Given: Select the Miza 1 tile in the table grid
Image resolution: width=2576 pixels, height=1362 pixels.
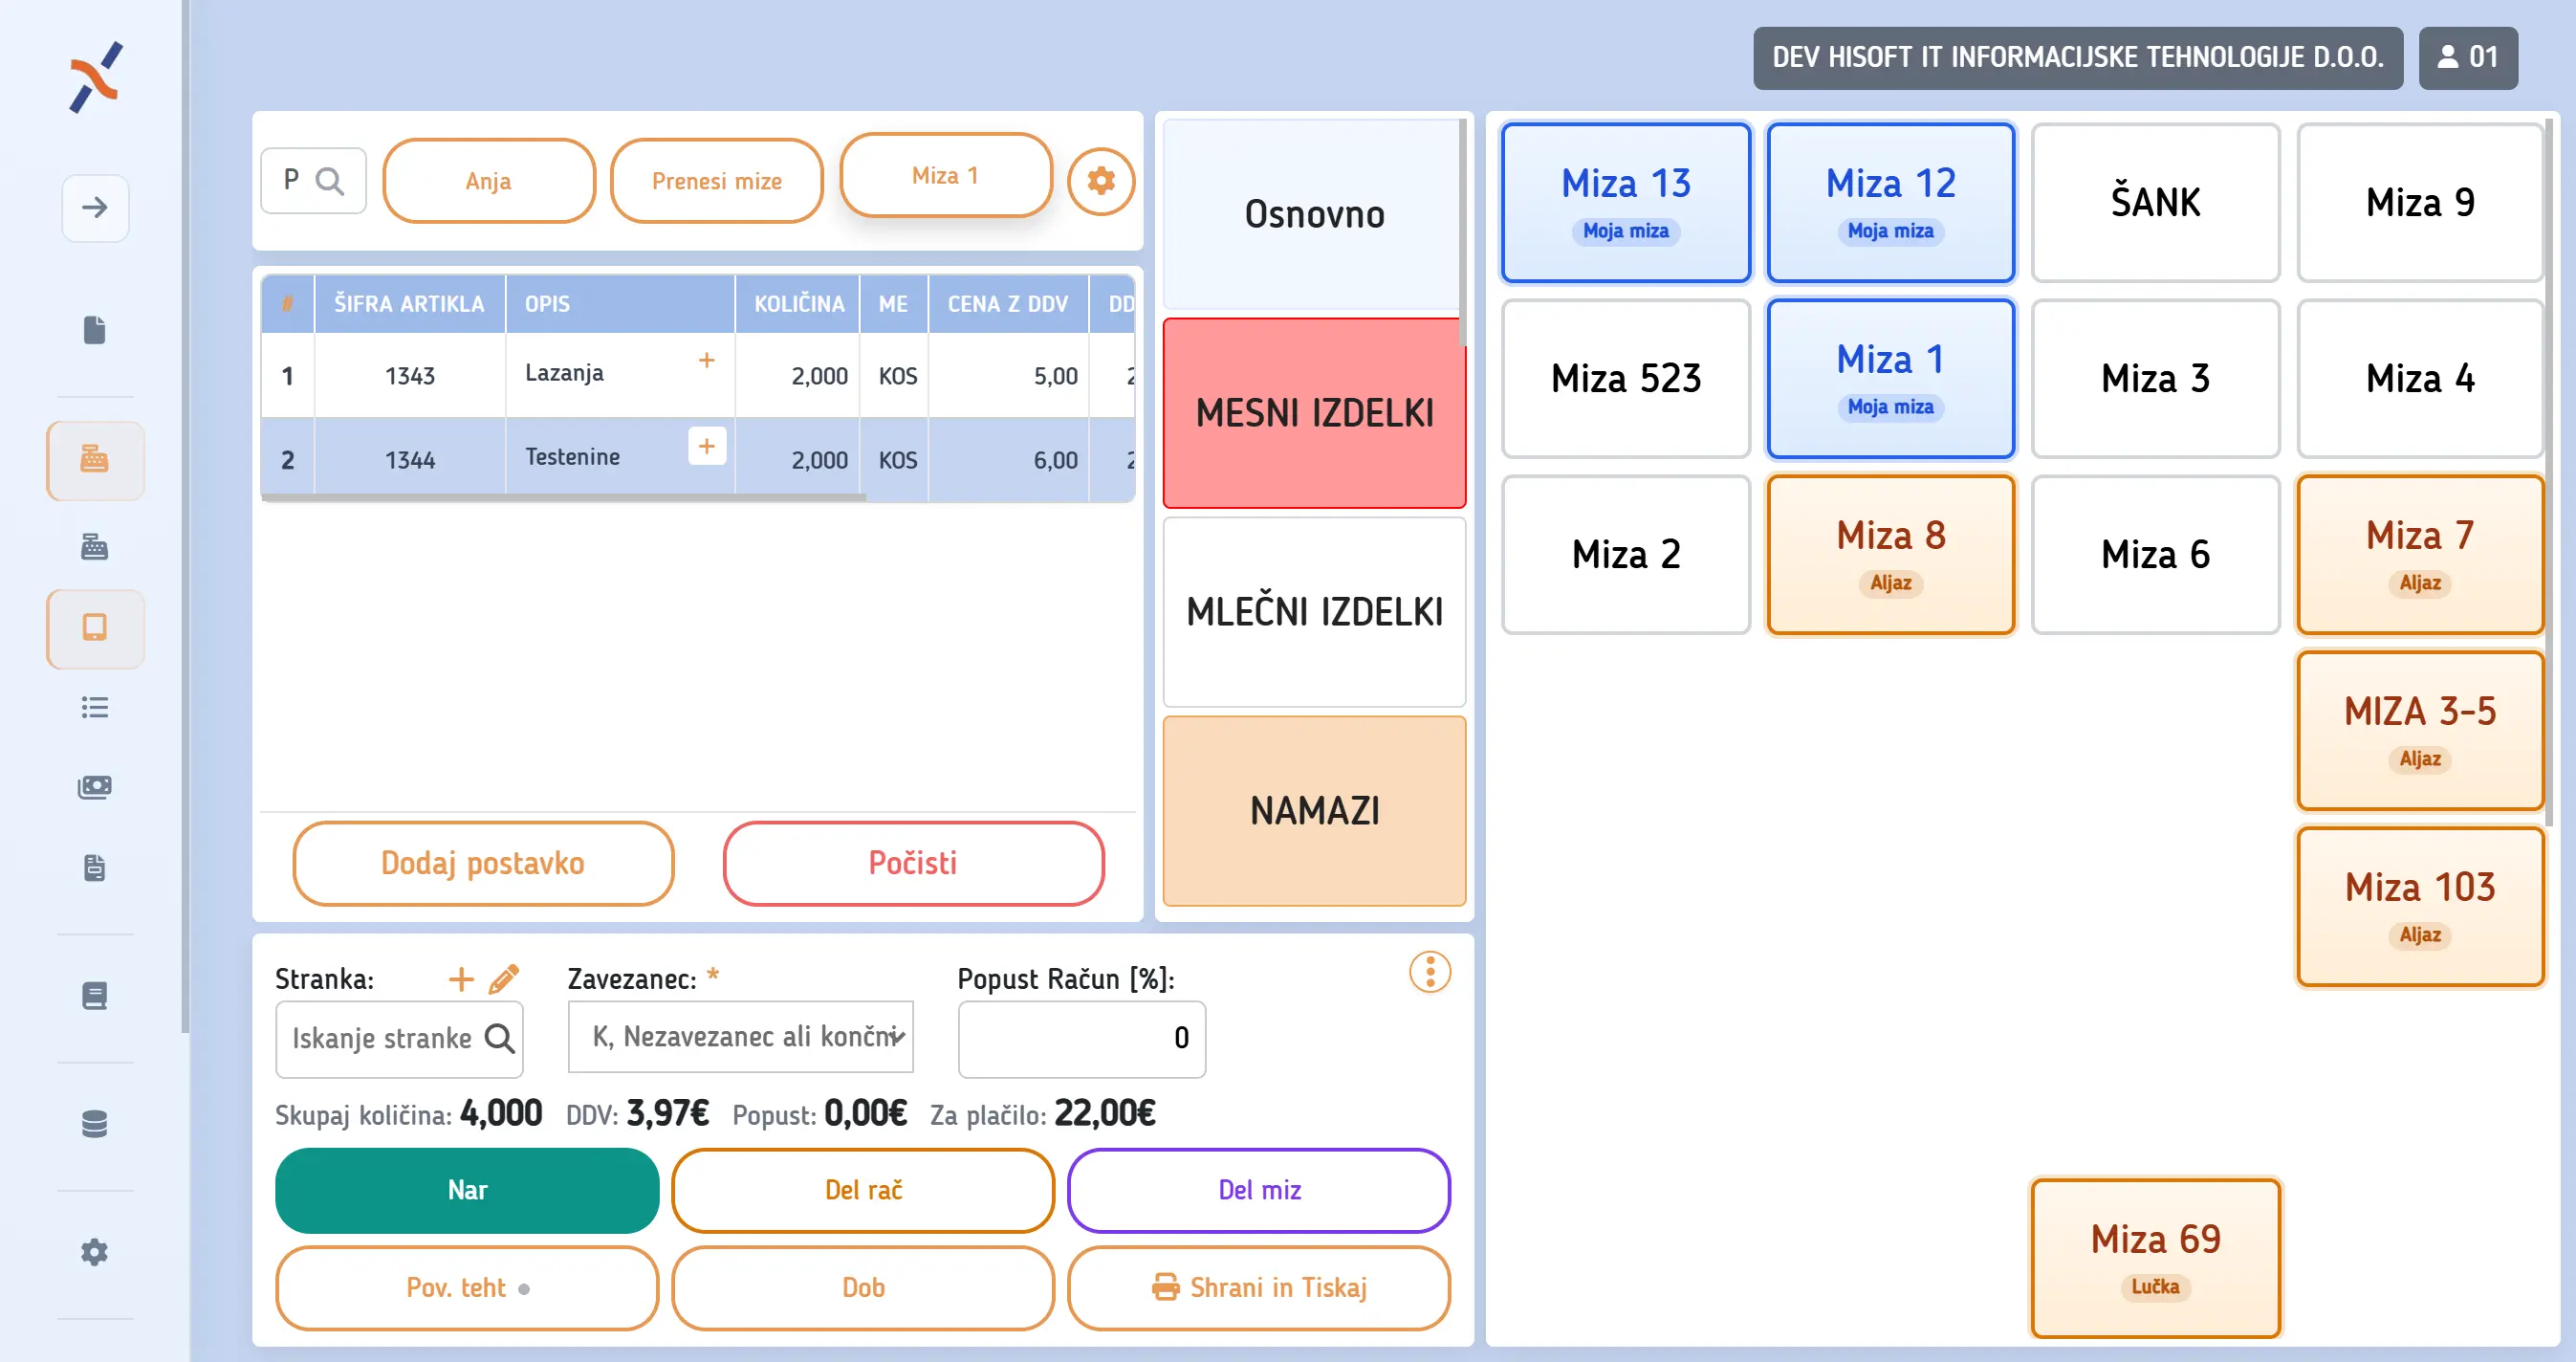Looking at the screenshot, I should 1890,379.
